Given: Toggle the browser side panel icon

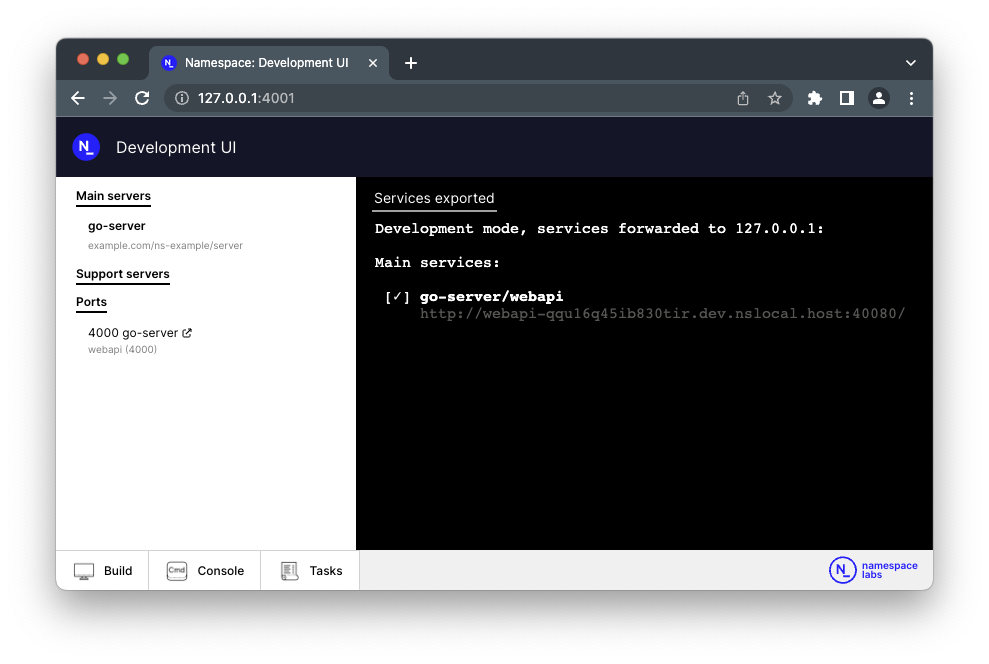Looking at the screenshot, I should pyautogui.click(x=846, y=98).
